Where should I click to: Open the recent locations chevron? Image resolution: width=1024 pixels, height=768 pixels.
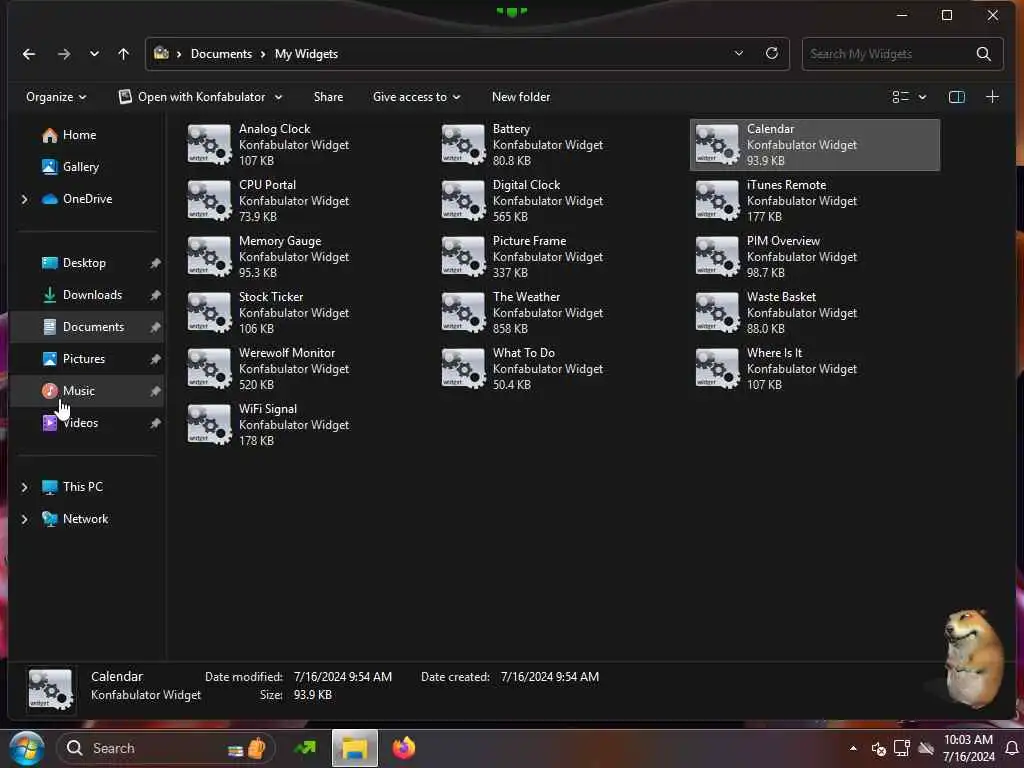(94, 54)
